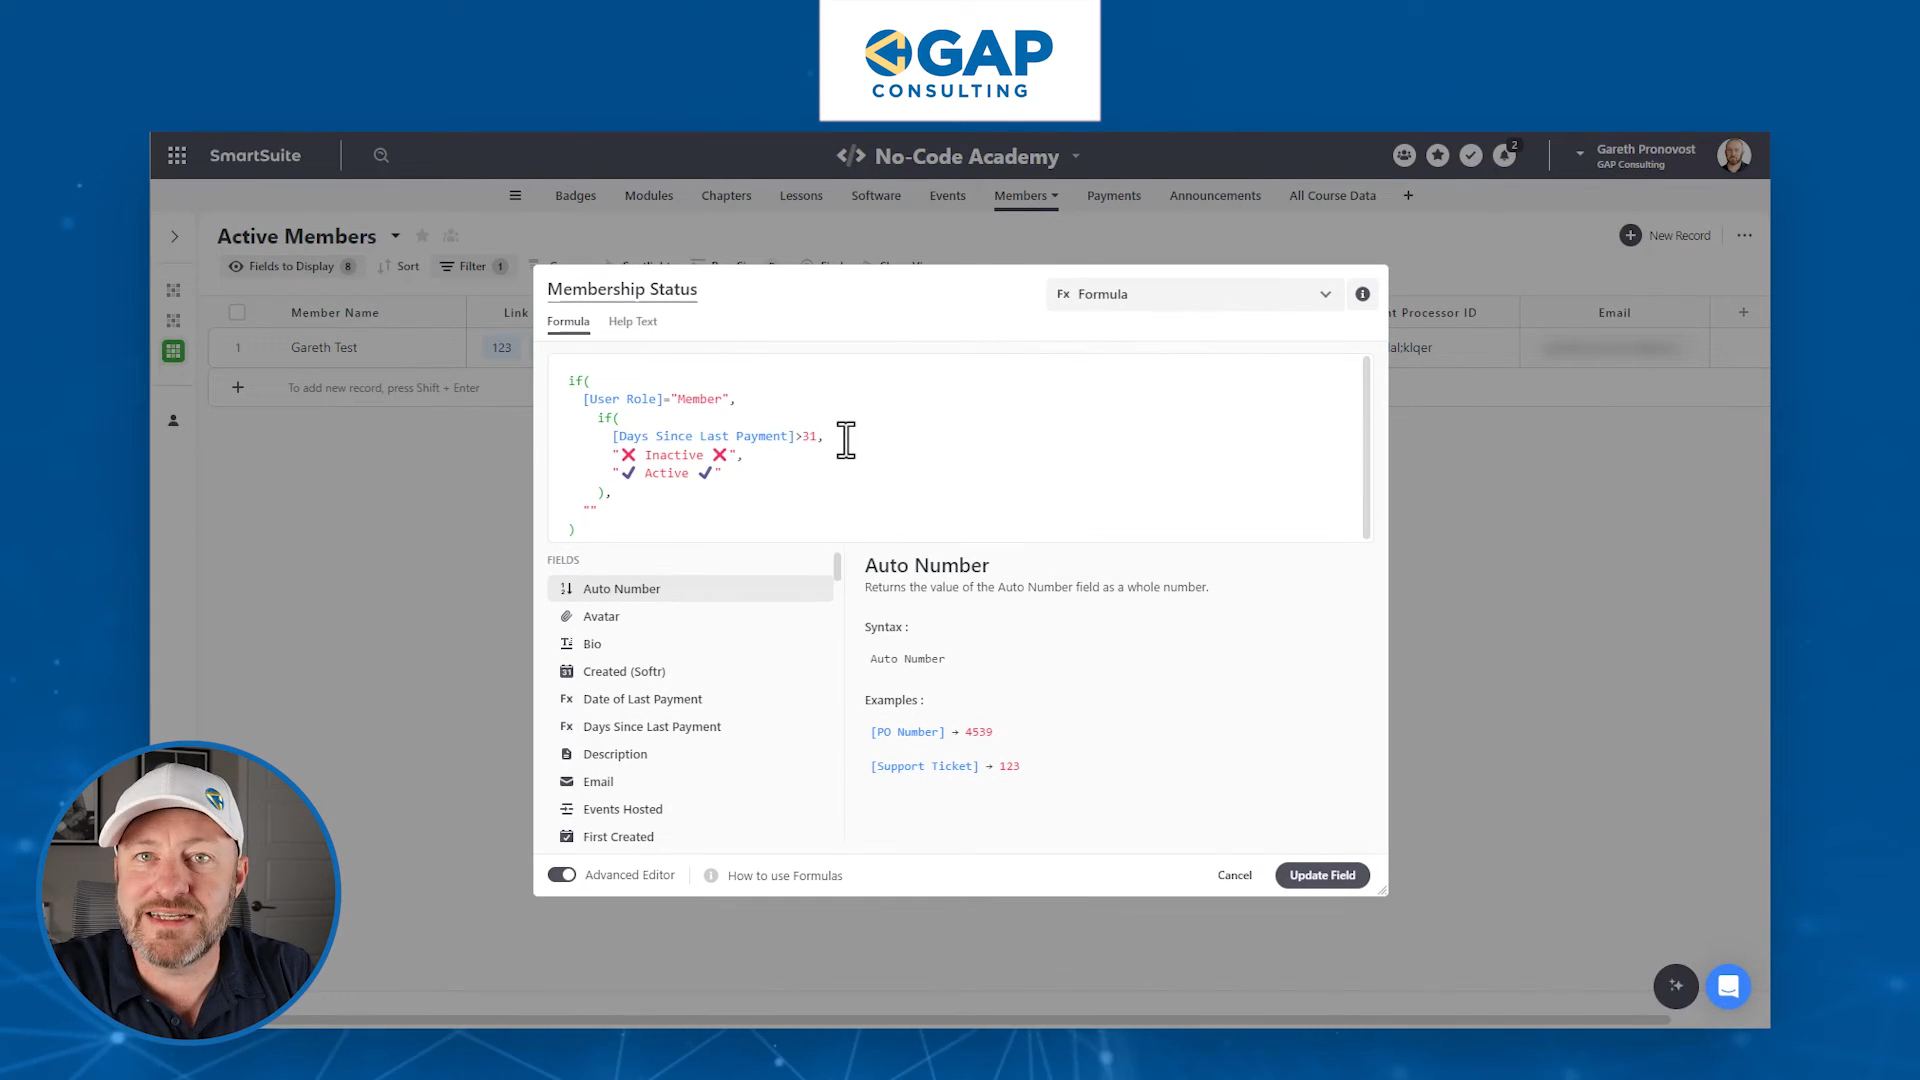The width and height of the screenshot is (1920, 1080).
Task: Click the Update Field button
Action: 1322,875
